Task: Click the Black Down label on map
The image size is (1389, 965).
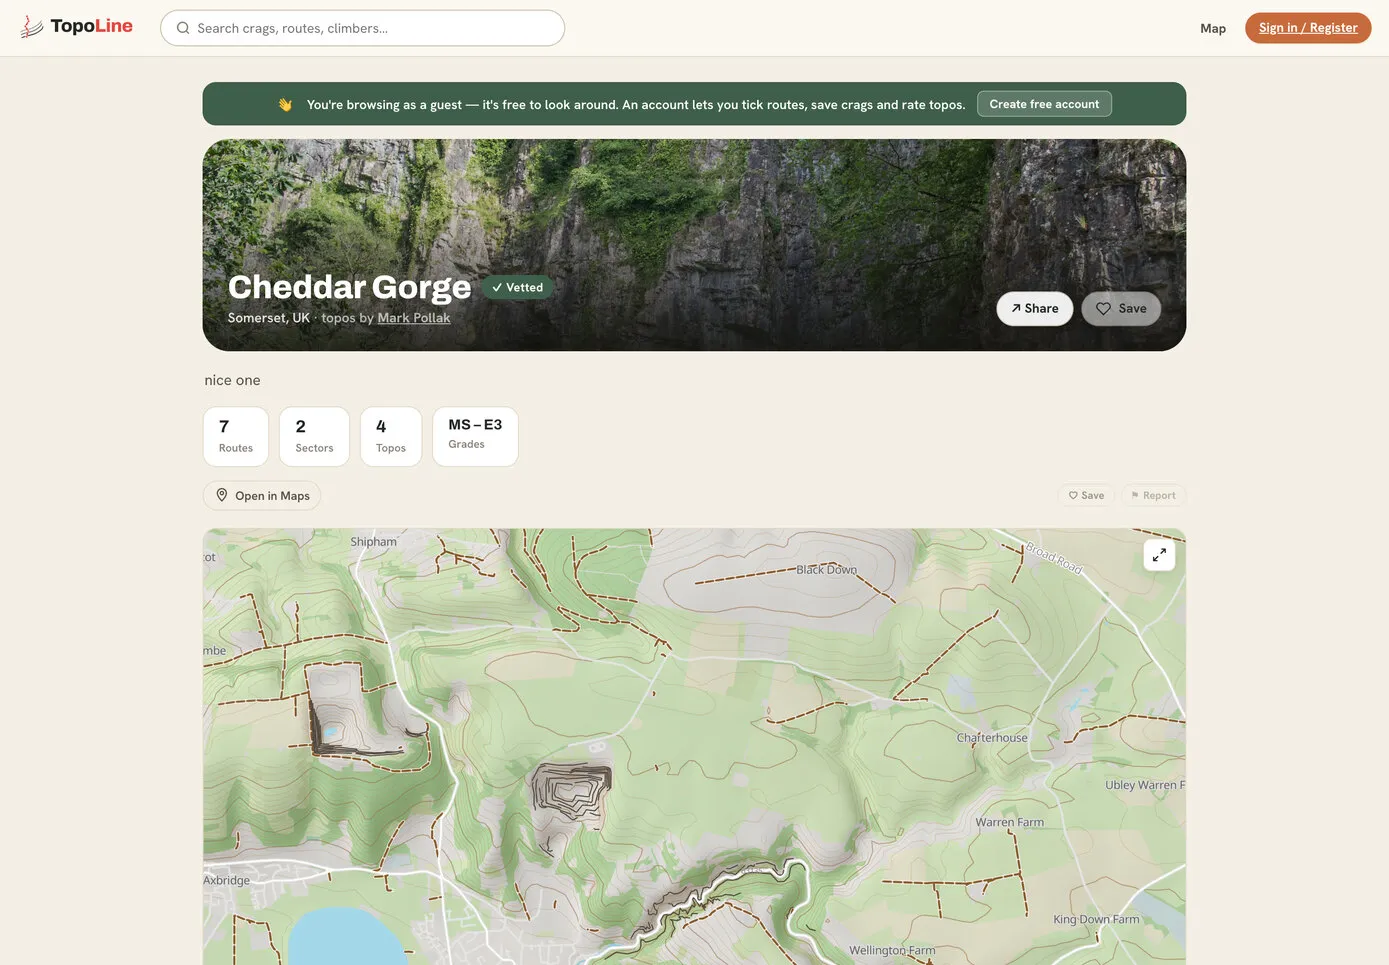Action: coord(826,570)
